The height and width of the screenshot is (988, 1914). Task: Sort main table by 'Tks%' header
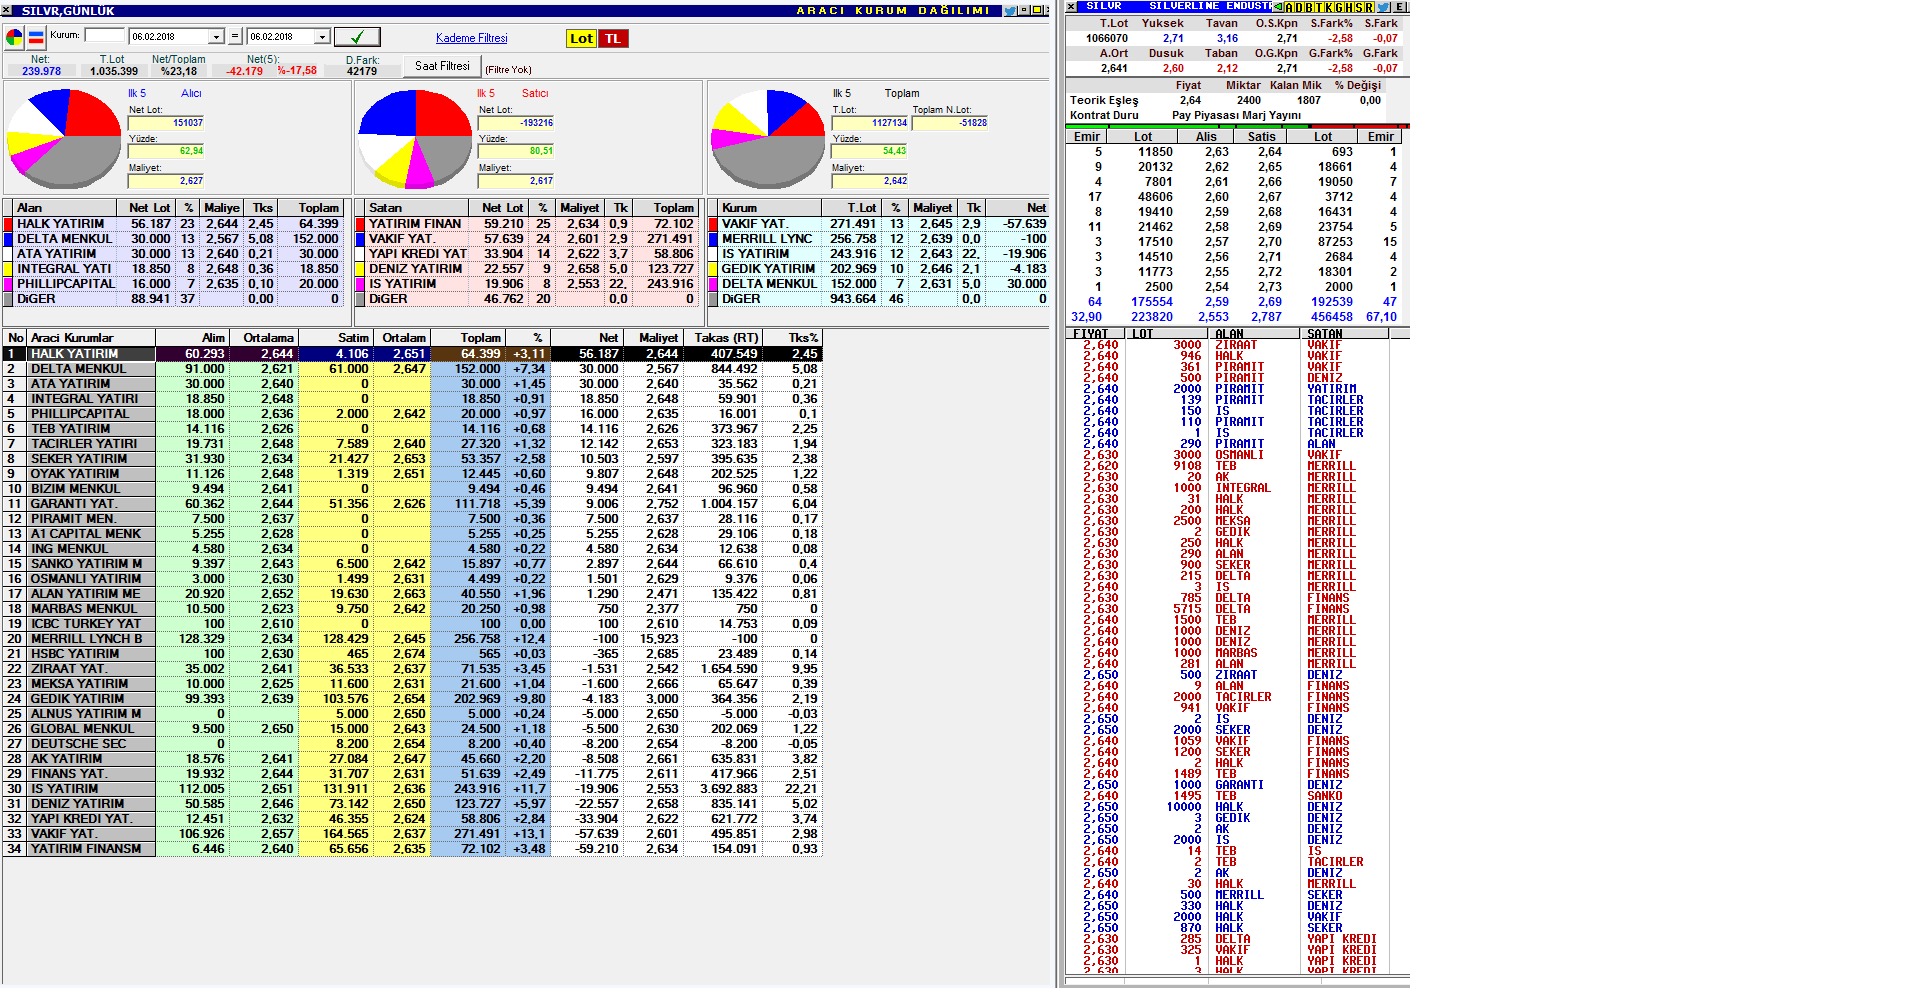click(792, 338)
